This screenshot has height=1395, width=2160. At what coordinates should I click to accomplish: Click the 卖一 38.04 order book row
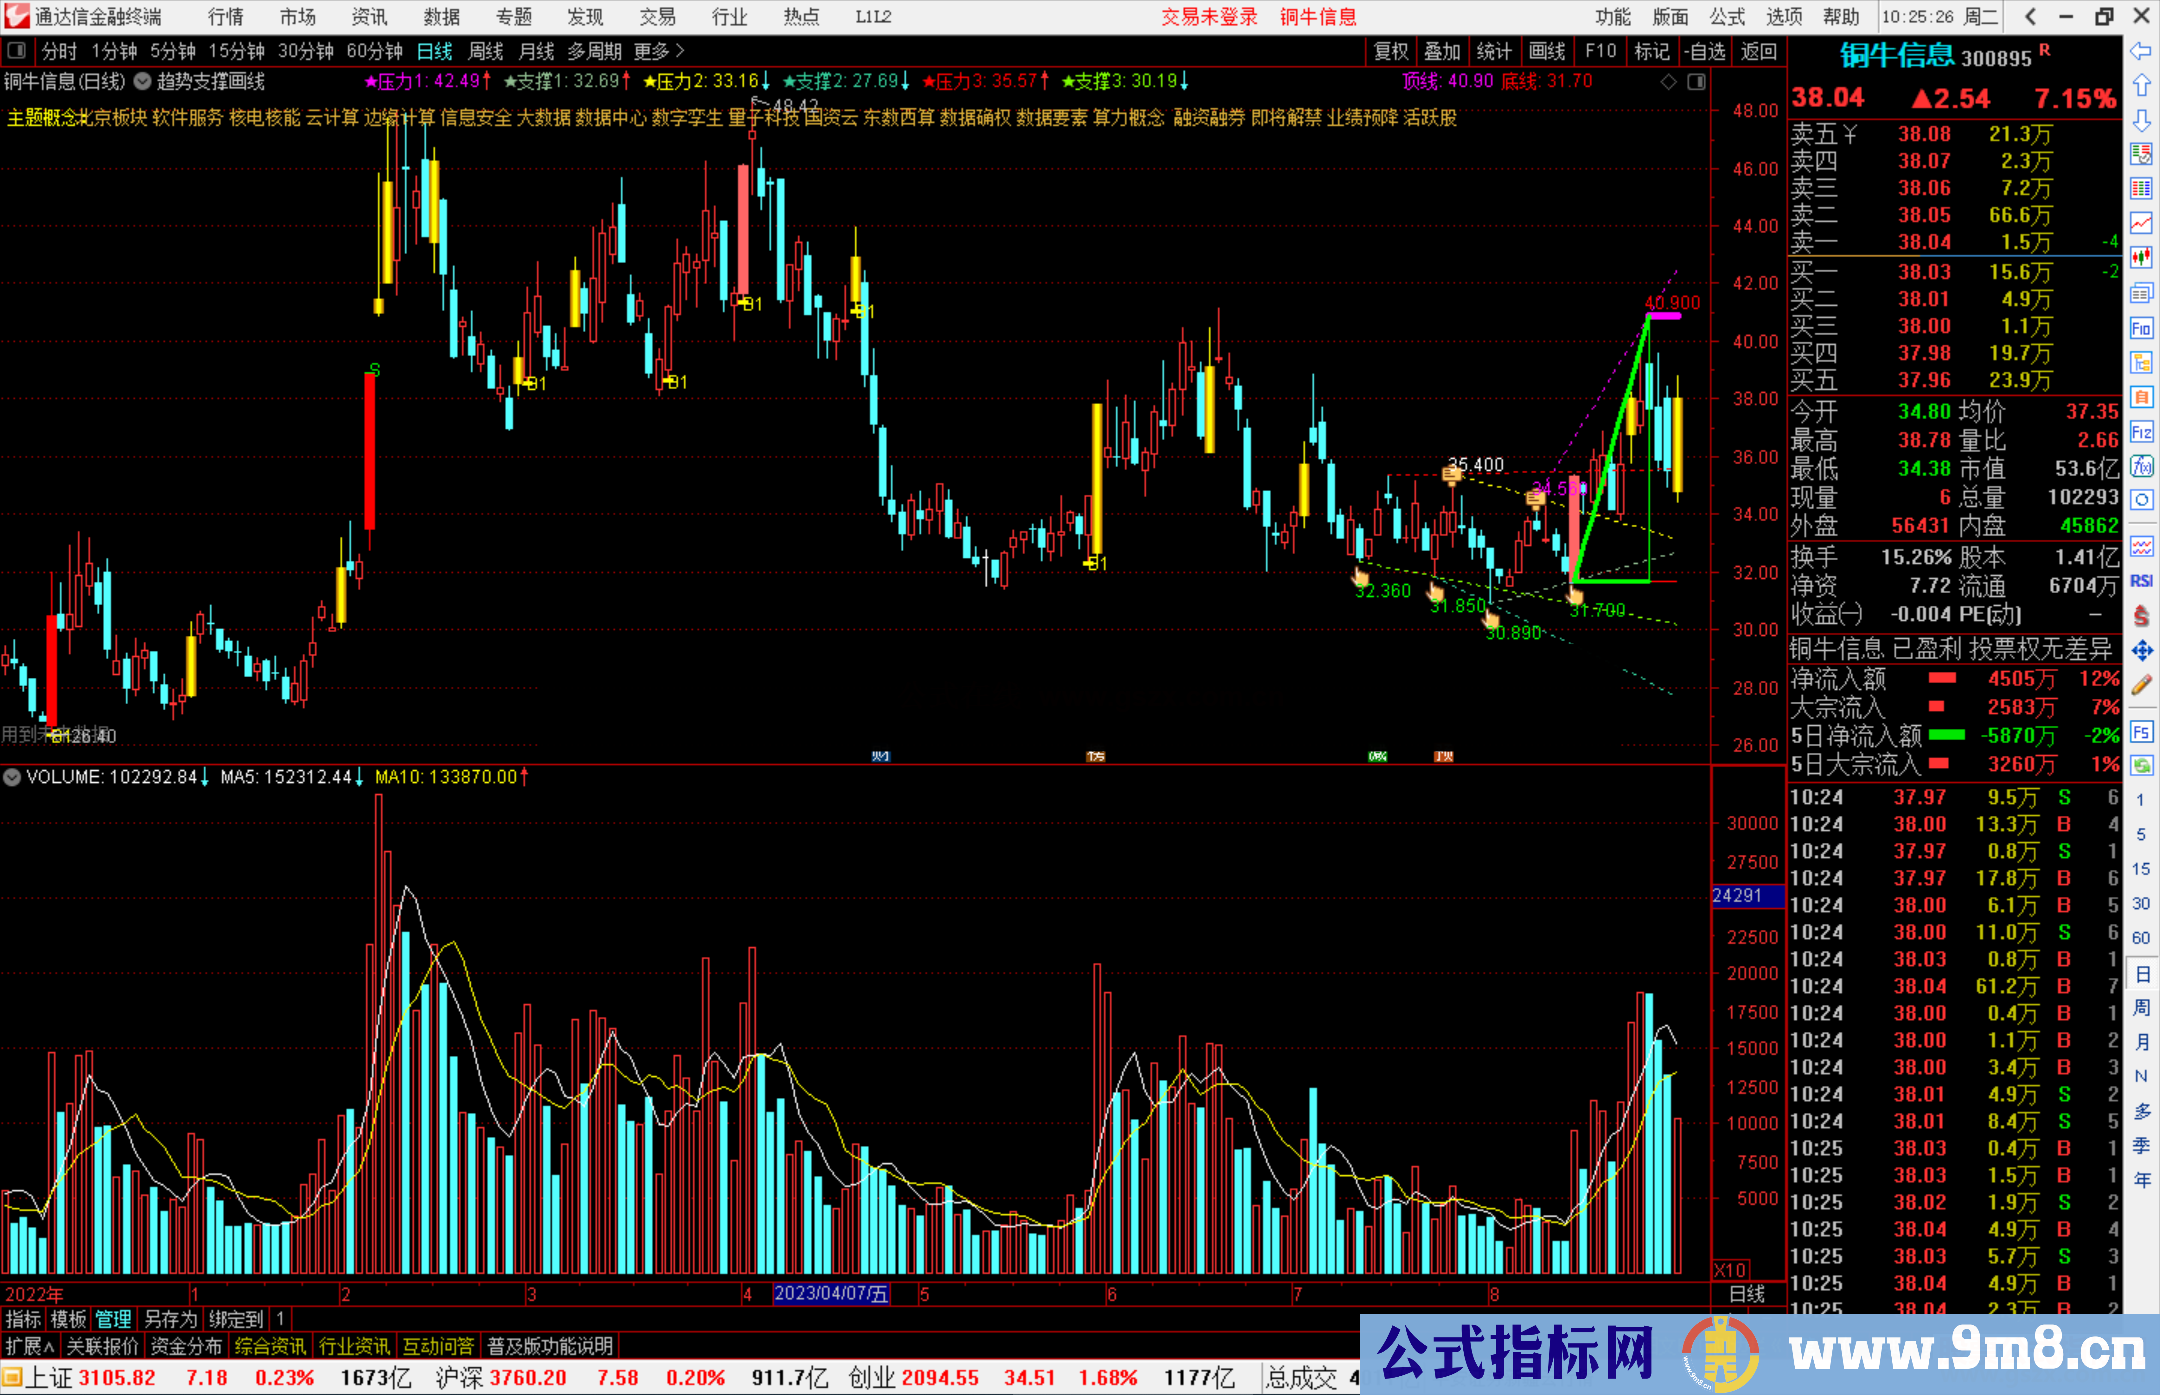point(1954,242)
